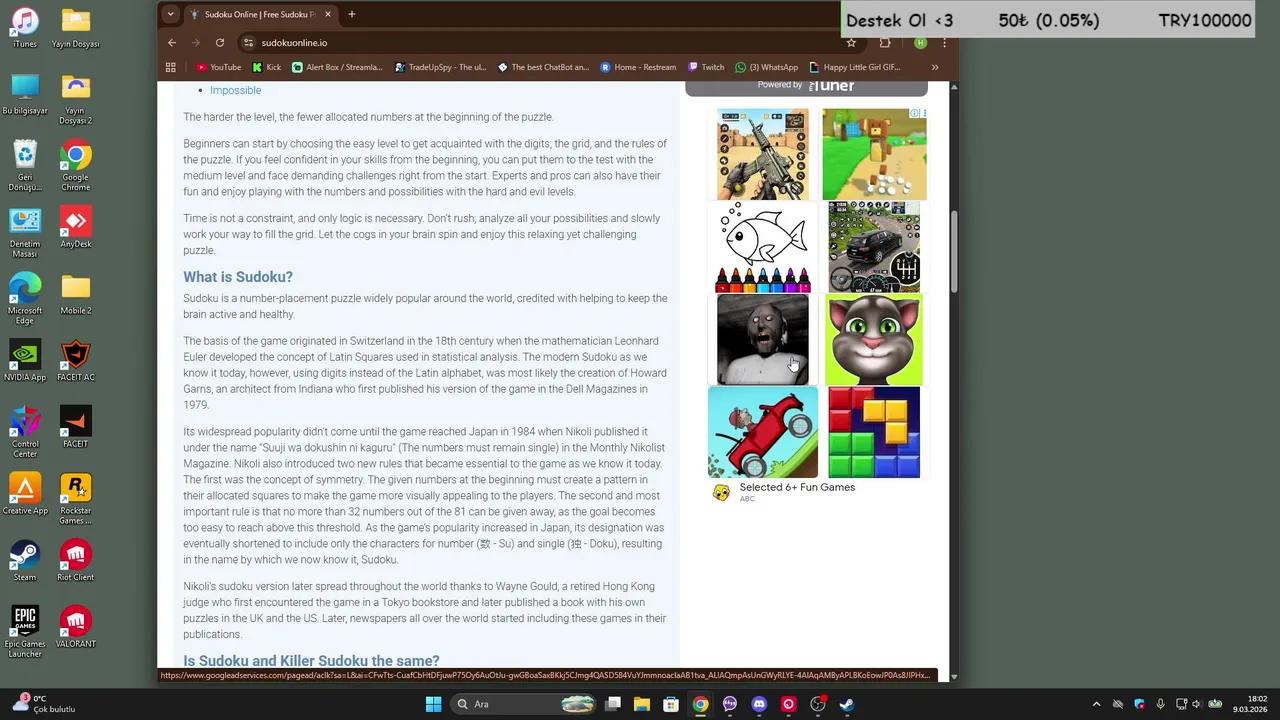Launch AnyDesk from the desktop
1280x720 pixels.
76,227
